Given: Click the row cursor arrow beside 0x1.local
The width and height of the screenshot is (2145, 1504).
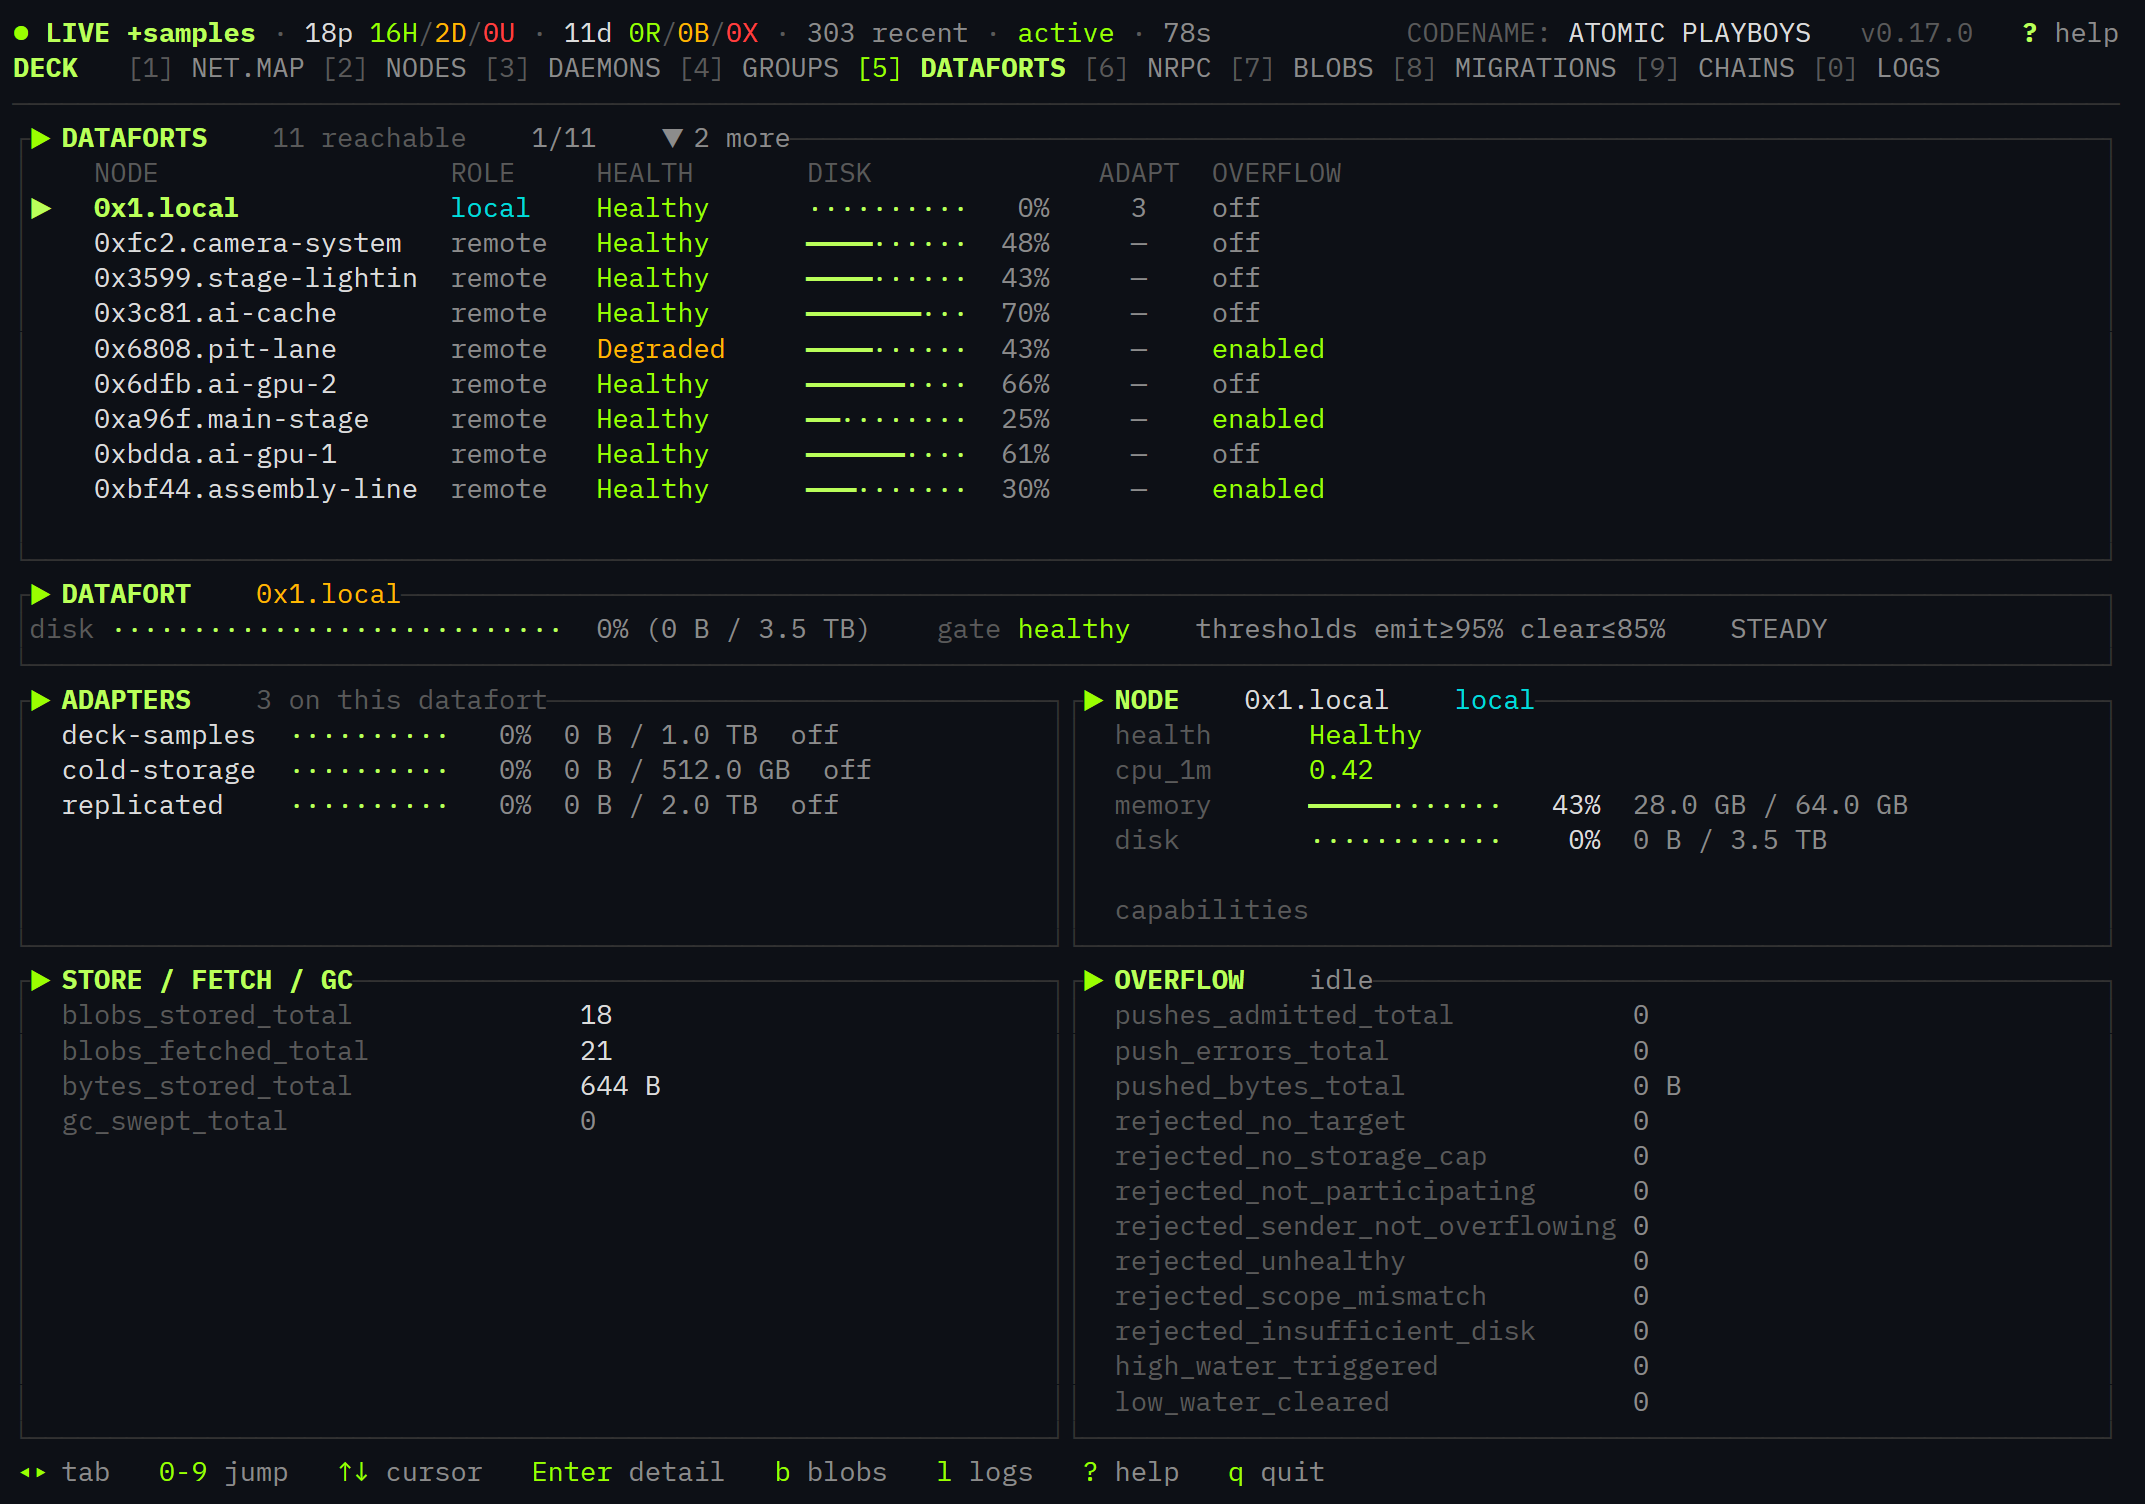Looking at the screenshot, I should (41, 208).
